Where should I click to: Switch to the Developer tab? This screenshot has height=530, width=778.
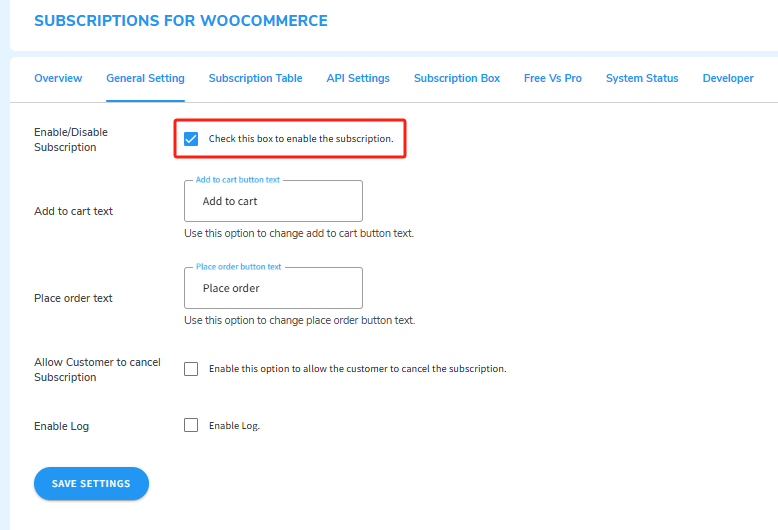[x=728, y=78]
